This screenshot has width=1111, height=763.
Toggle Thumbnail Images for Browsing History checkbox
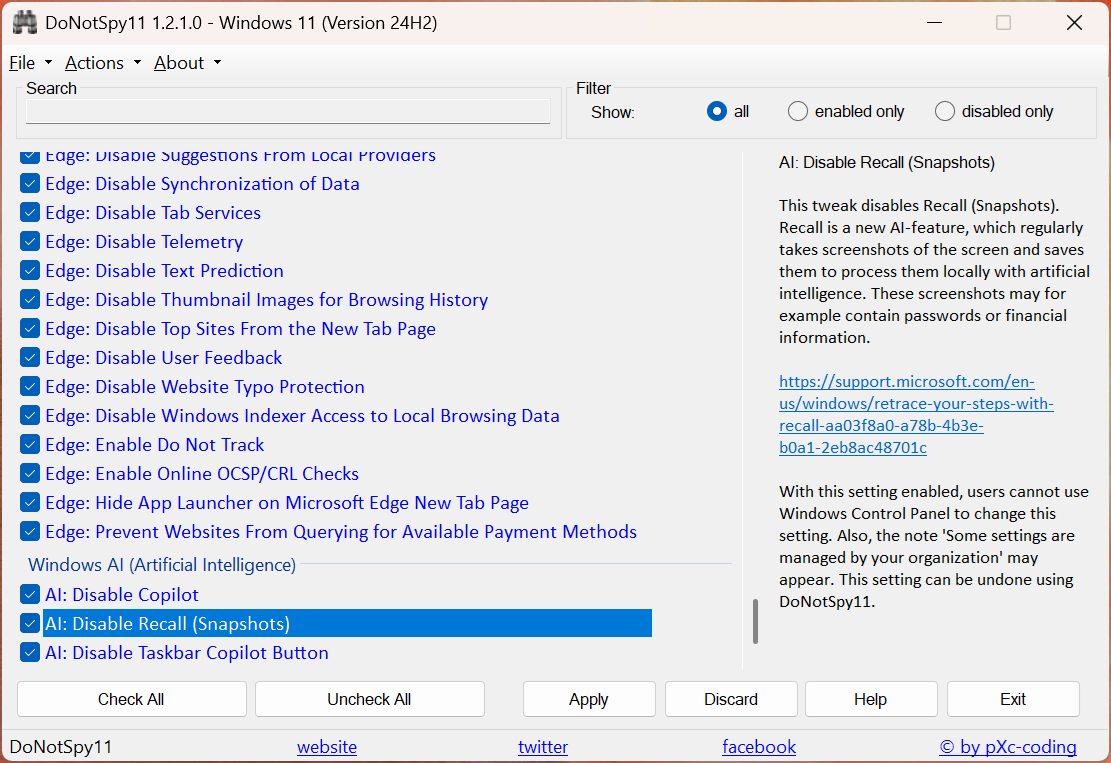coord(30,300)
